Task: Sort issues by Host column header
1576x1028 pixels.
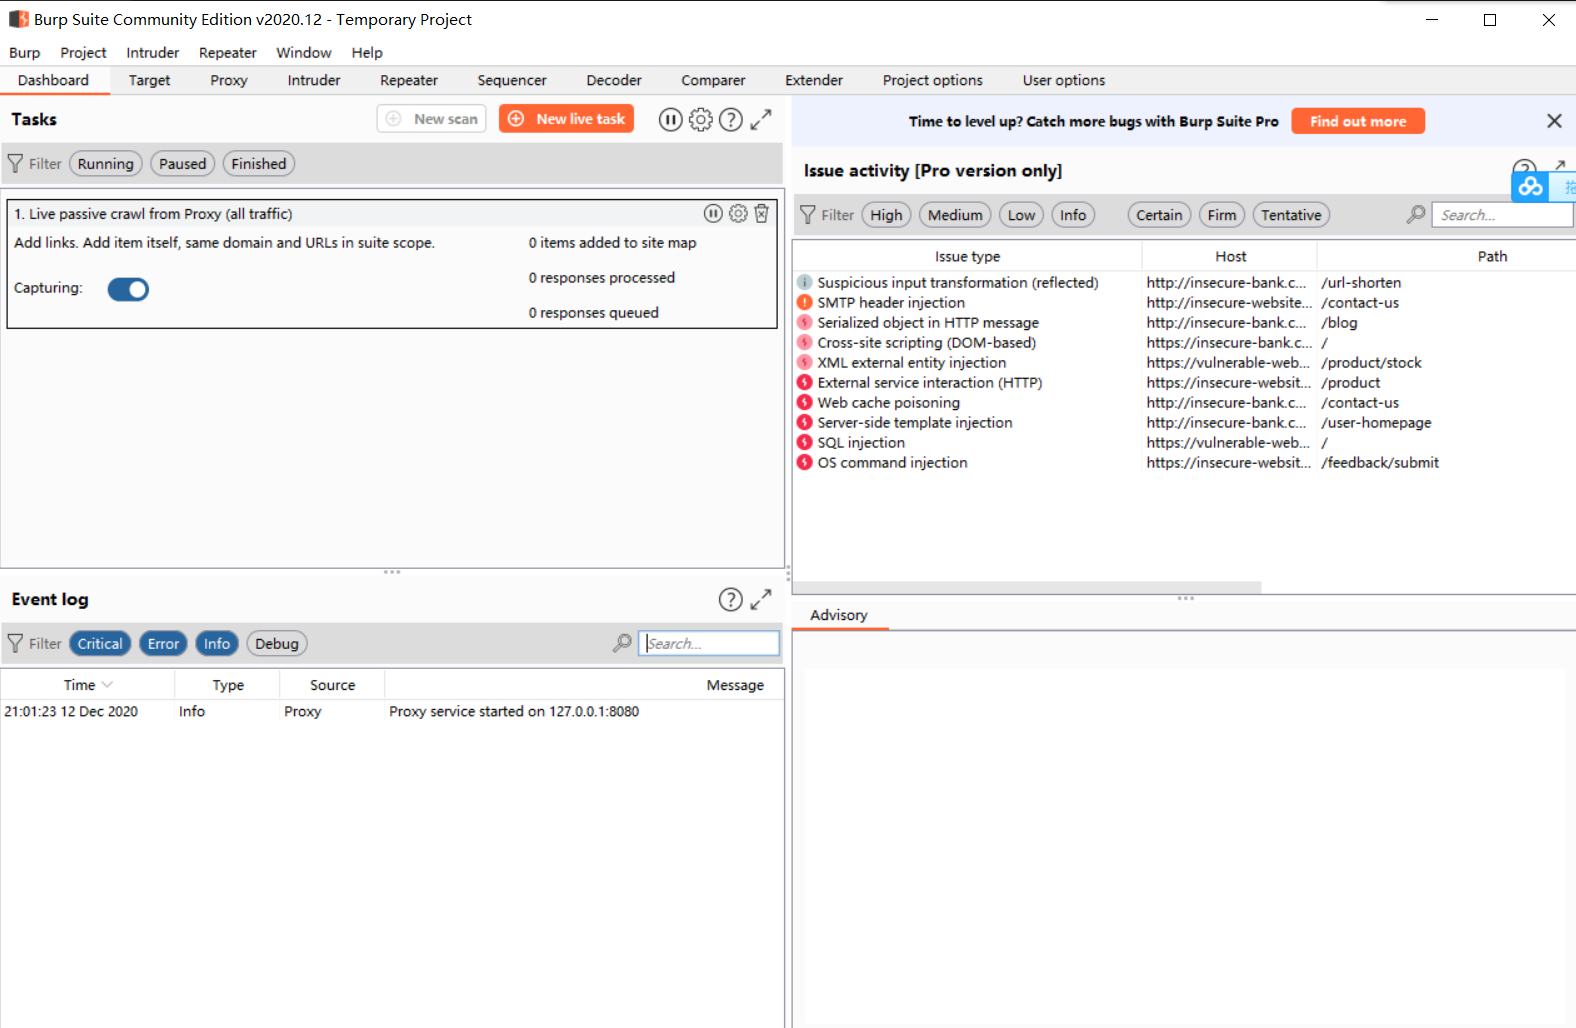Action: pos(1230,256)
